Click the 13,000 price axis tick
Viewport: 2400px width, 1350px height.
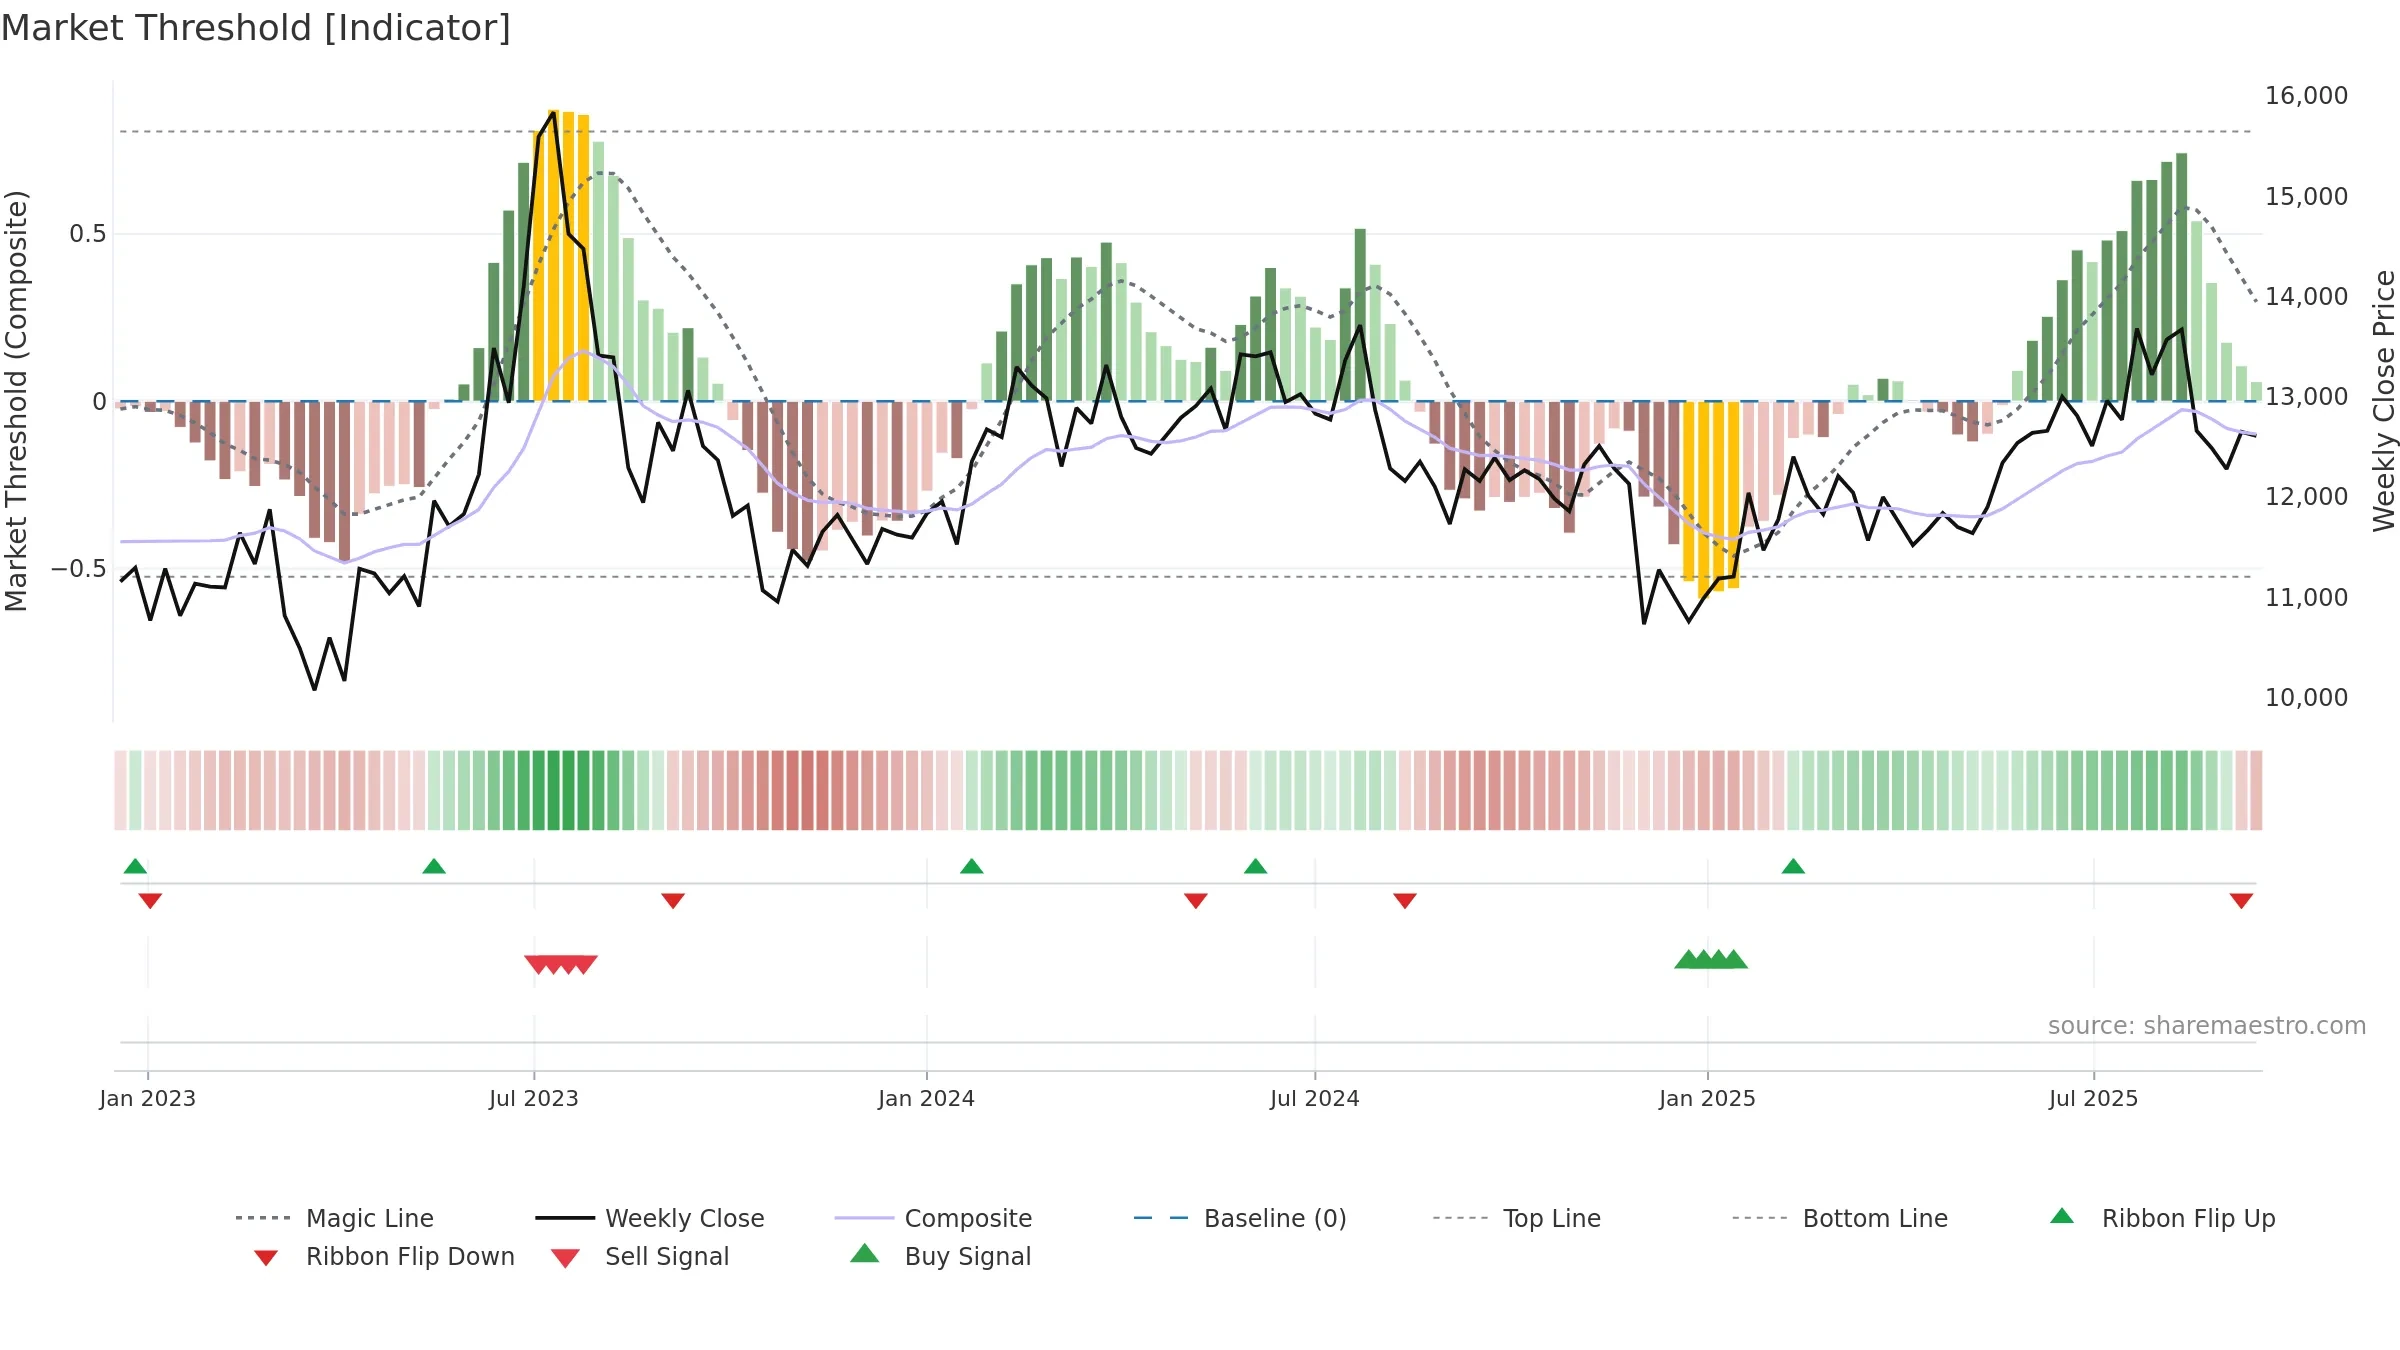2306,397
